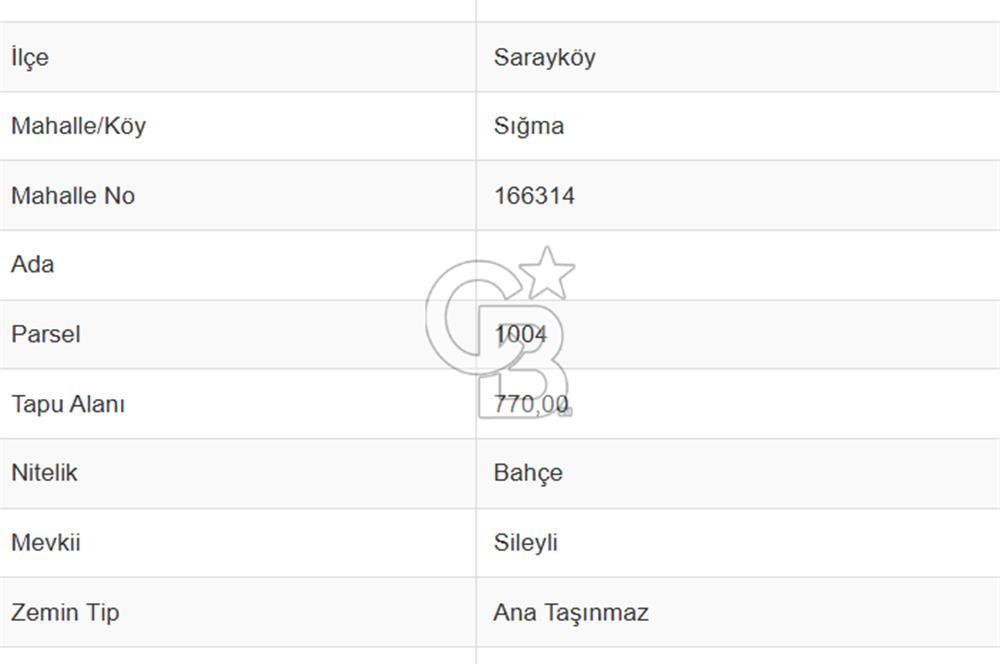Click the Parsel label
1000x664 pixels.
click(x=46, y=334)
